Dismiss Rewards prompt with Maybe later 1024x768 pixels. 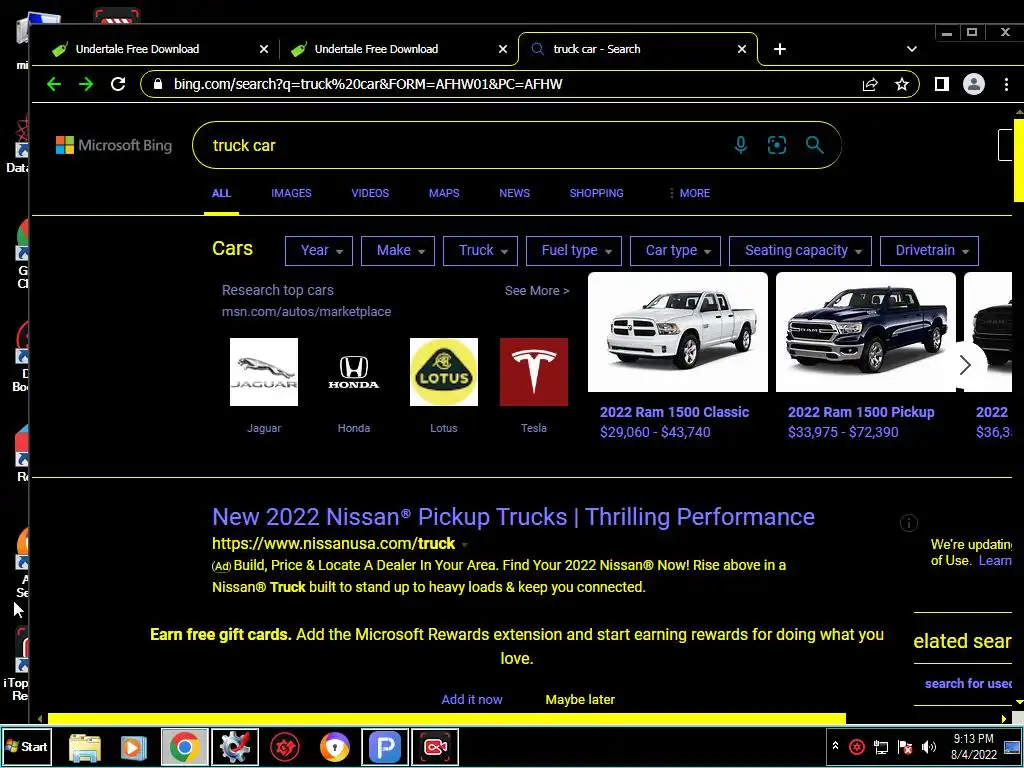(580, 699)
